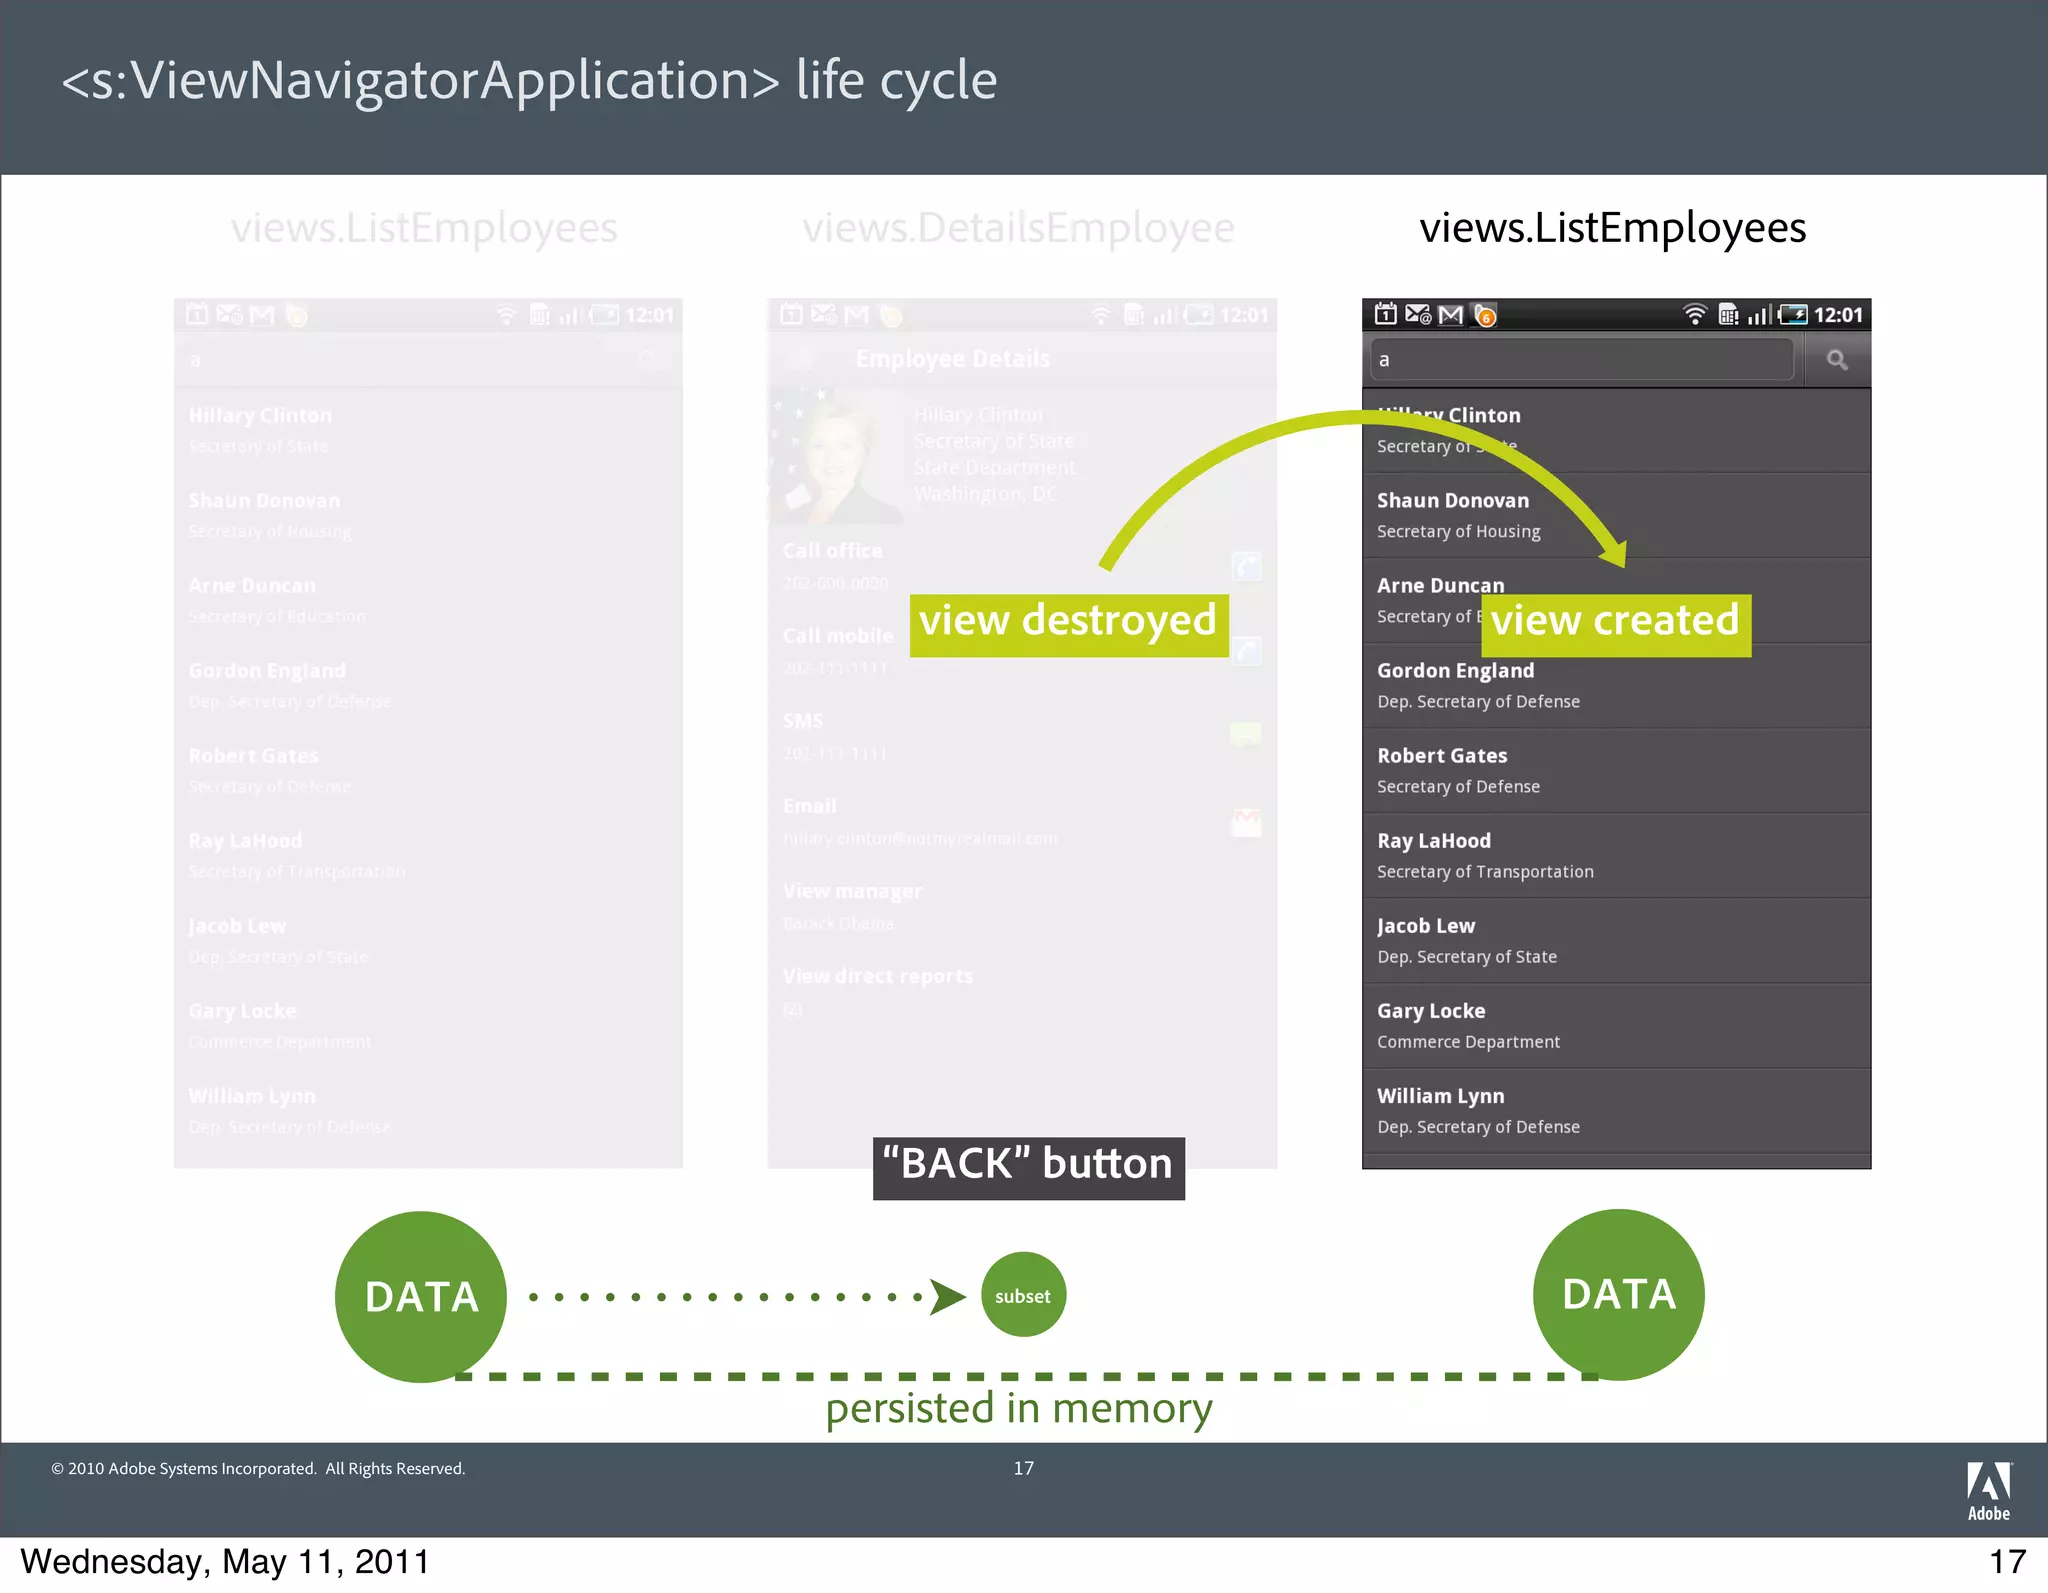Screen dimensions: 2048x1593
Task: Select Shaun Donovan in the employee list
Action: [x=1616, y=515]
